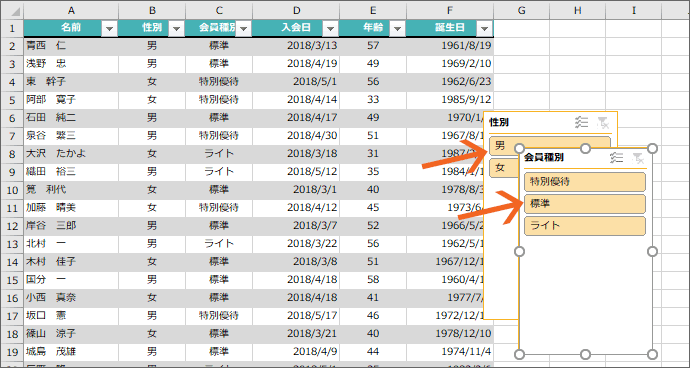The image size is (690, 368).
Task: Click cell containing 北村 一
Action: (x=71, y=244)
